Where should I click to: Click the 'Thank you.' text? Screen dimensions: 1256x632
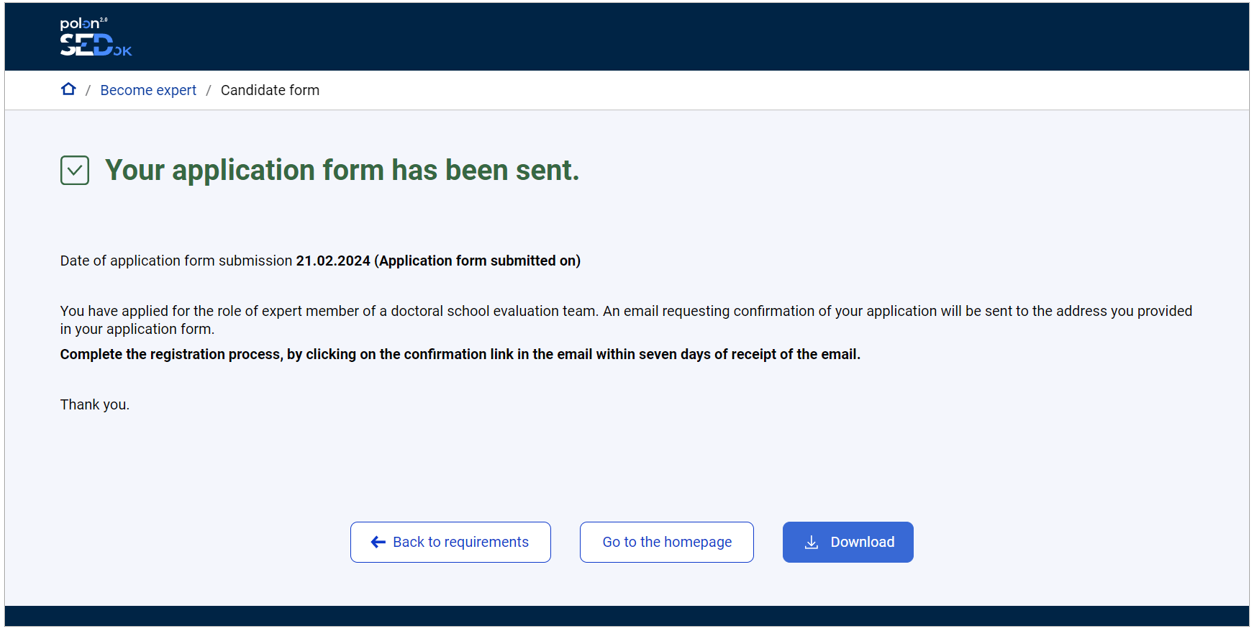tap(93, 404)
